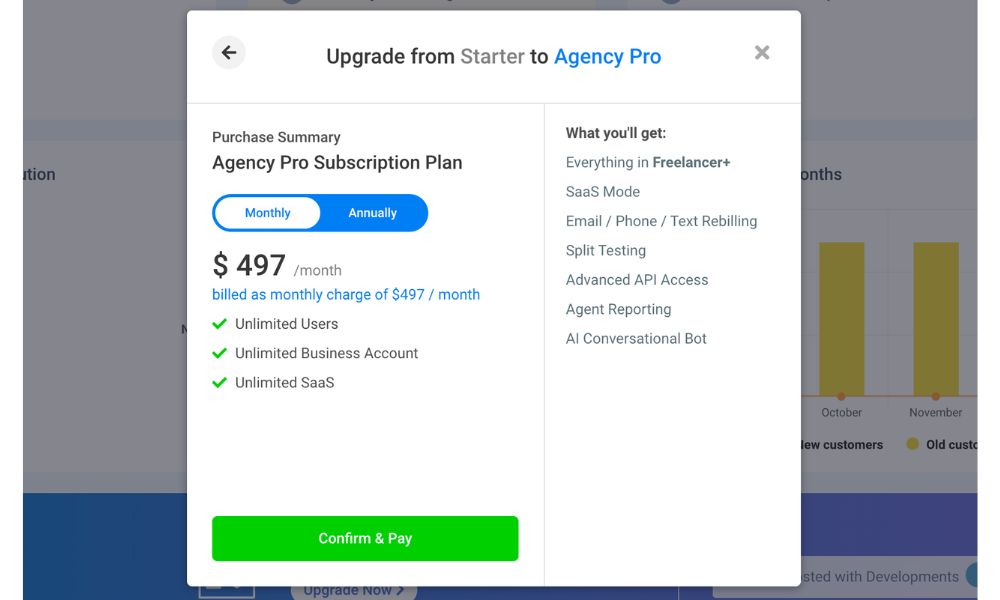
Task: Click the back arrow in the upgrade dialog
Action: (229, 53)
